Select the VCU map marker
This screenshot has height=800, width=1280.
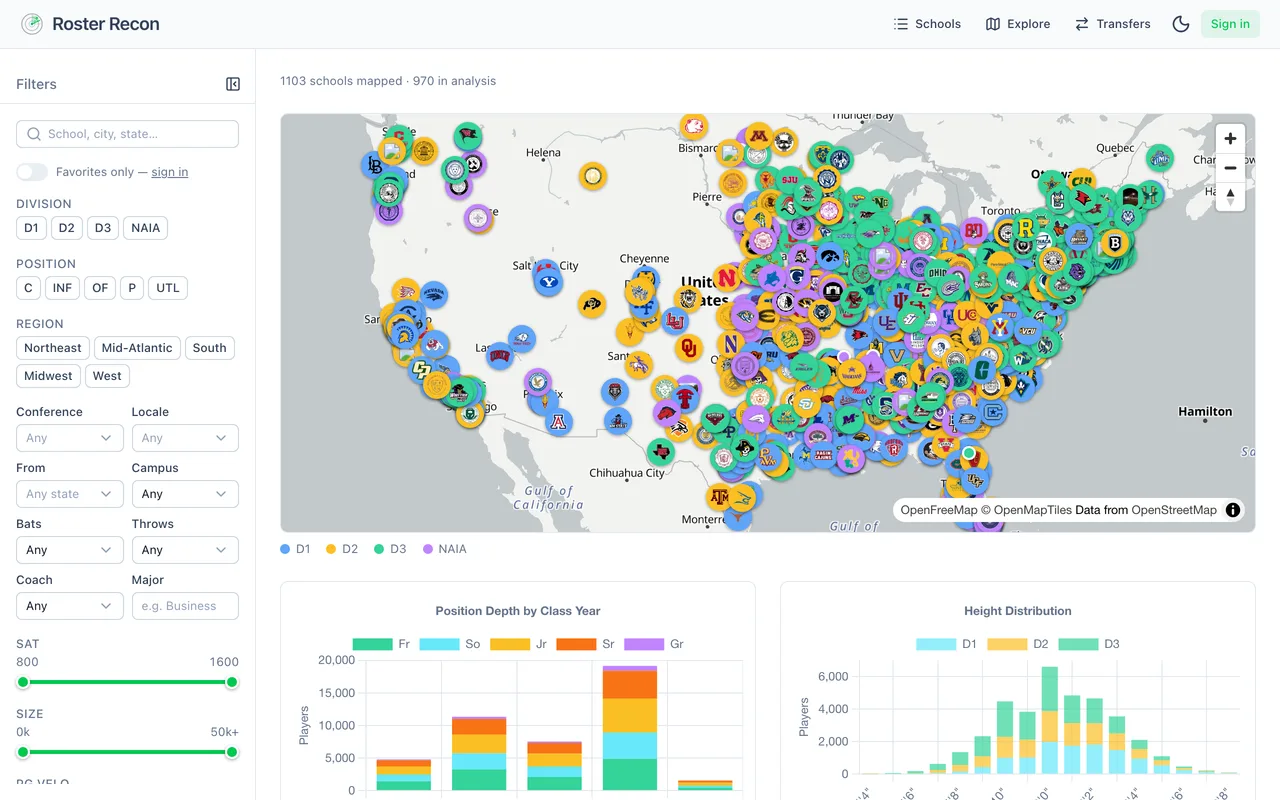pos(1027,330)
